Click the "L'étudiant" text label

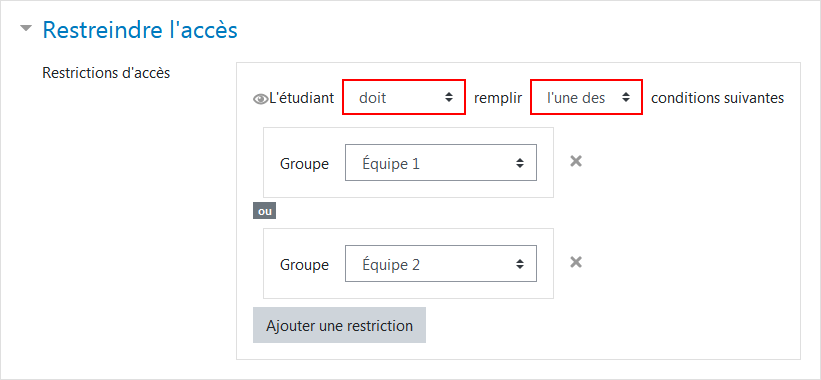(302, 98)
